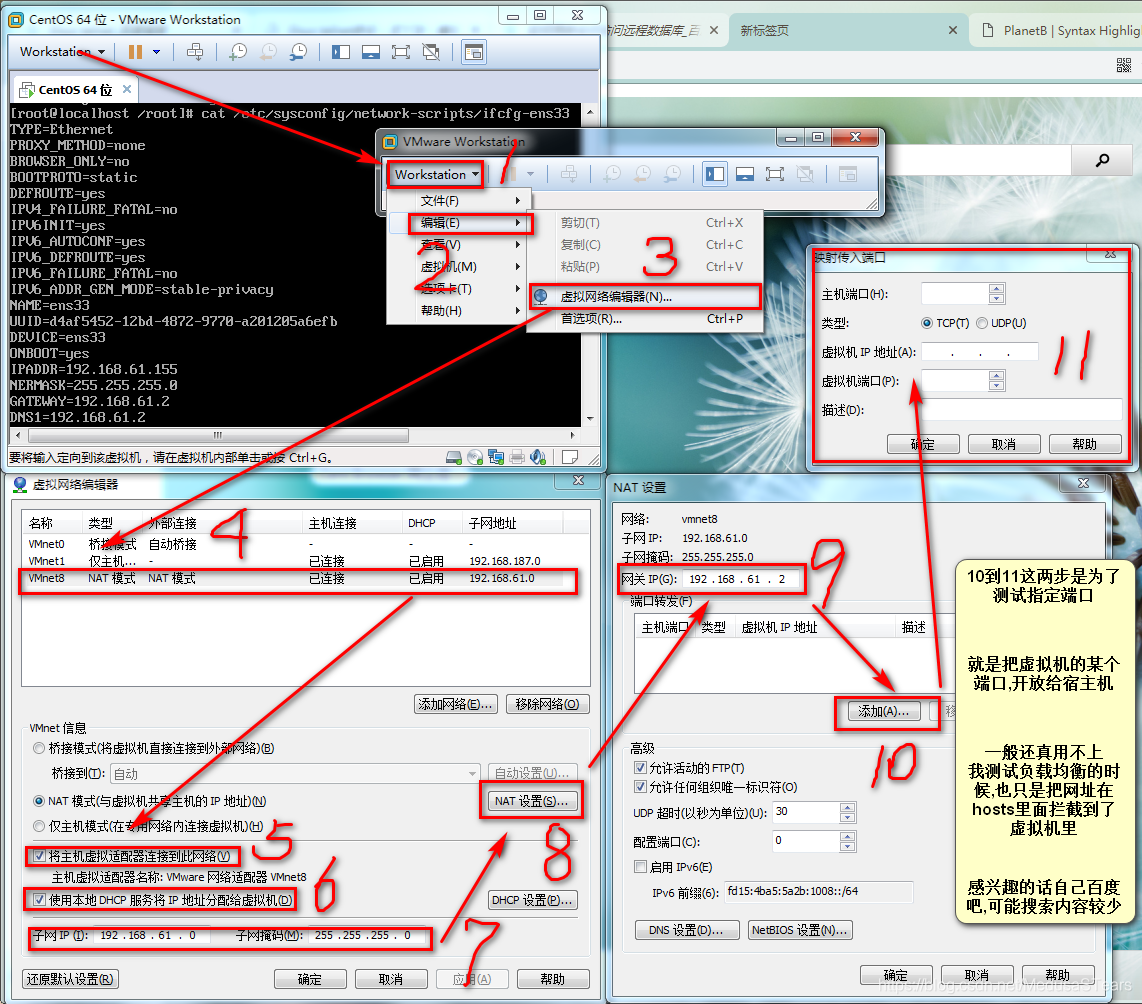
Task: Select 桥接模式 radio button
Action: tap(39, 748)
